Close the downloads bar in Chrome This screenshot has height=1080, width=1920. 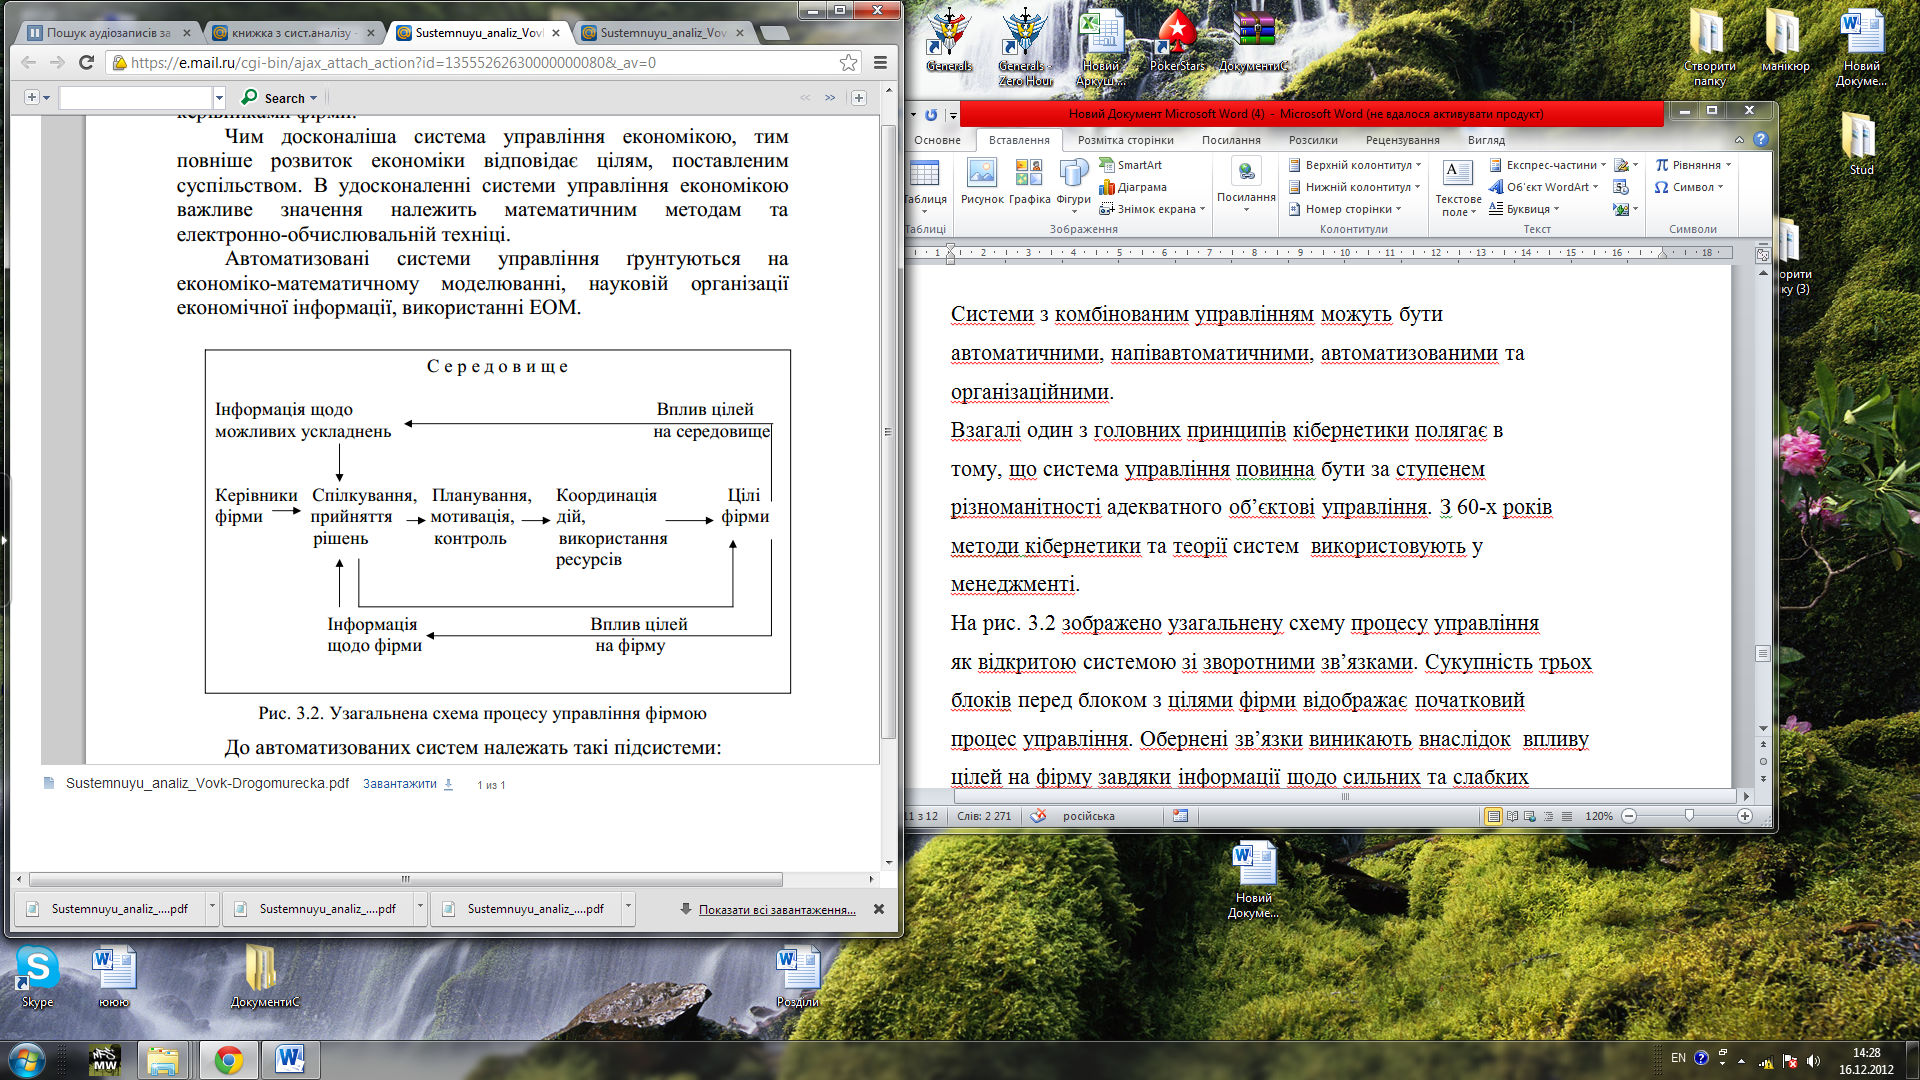tap(878, 909)
